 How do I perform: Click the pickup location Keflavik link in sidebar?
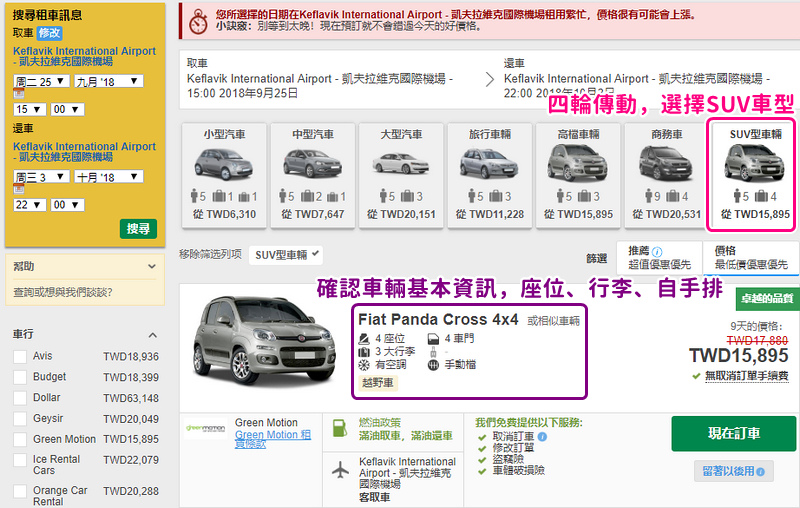point(84,56)
